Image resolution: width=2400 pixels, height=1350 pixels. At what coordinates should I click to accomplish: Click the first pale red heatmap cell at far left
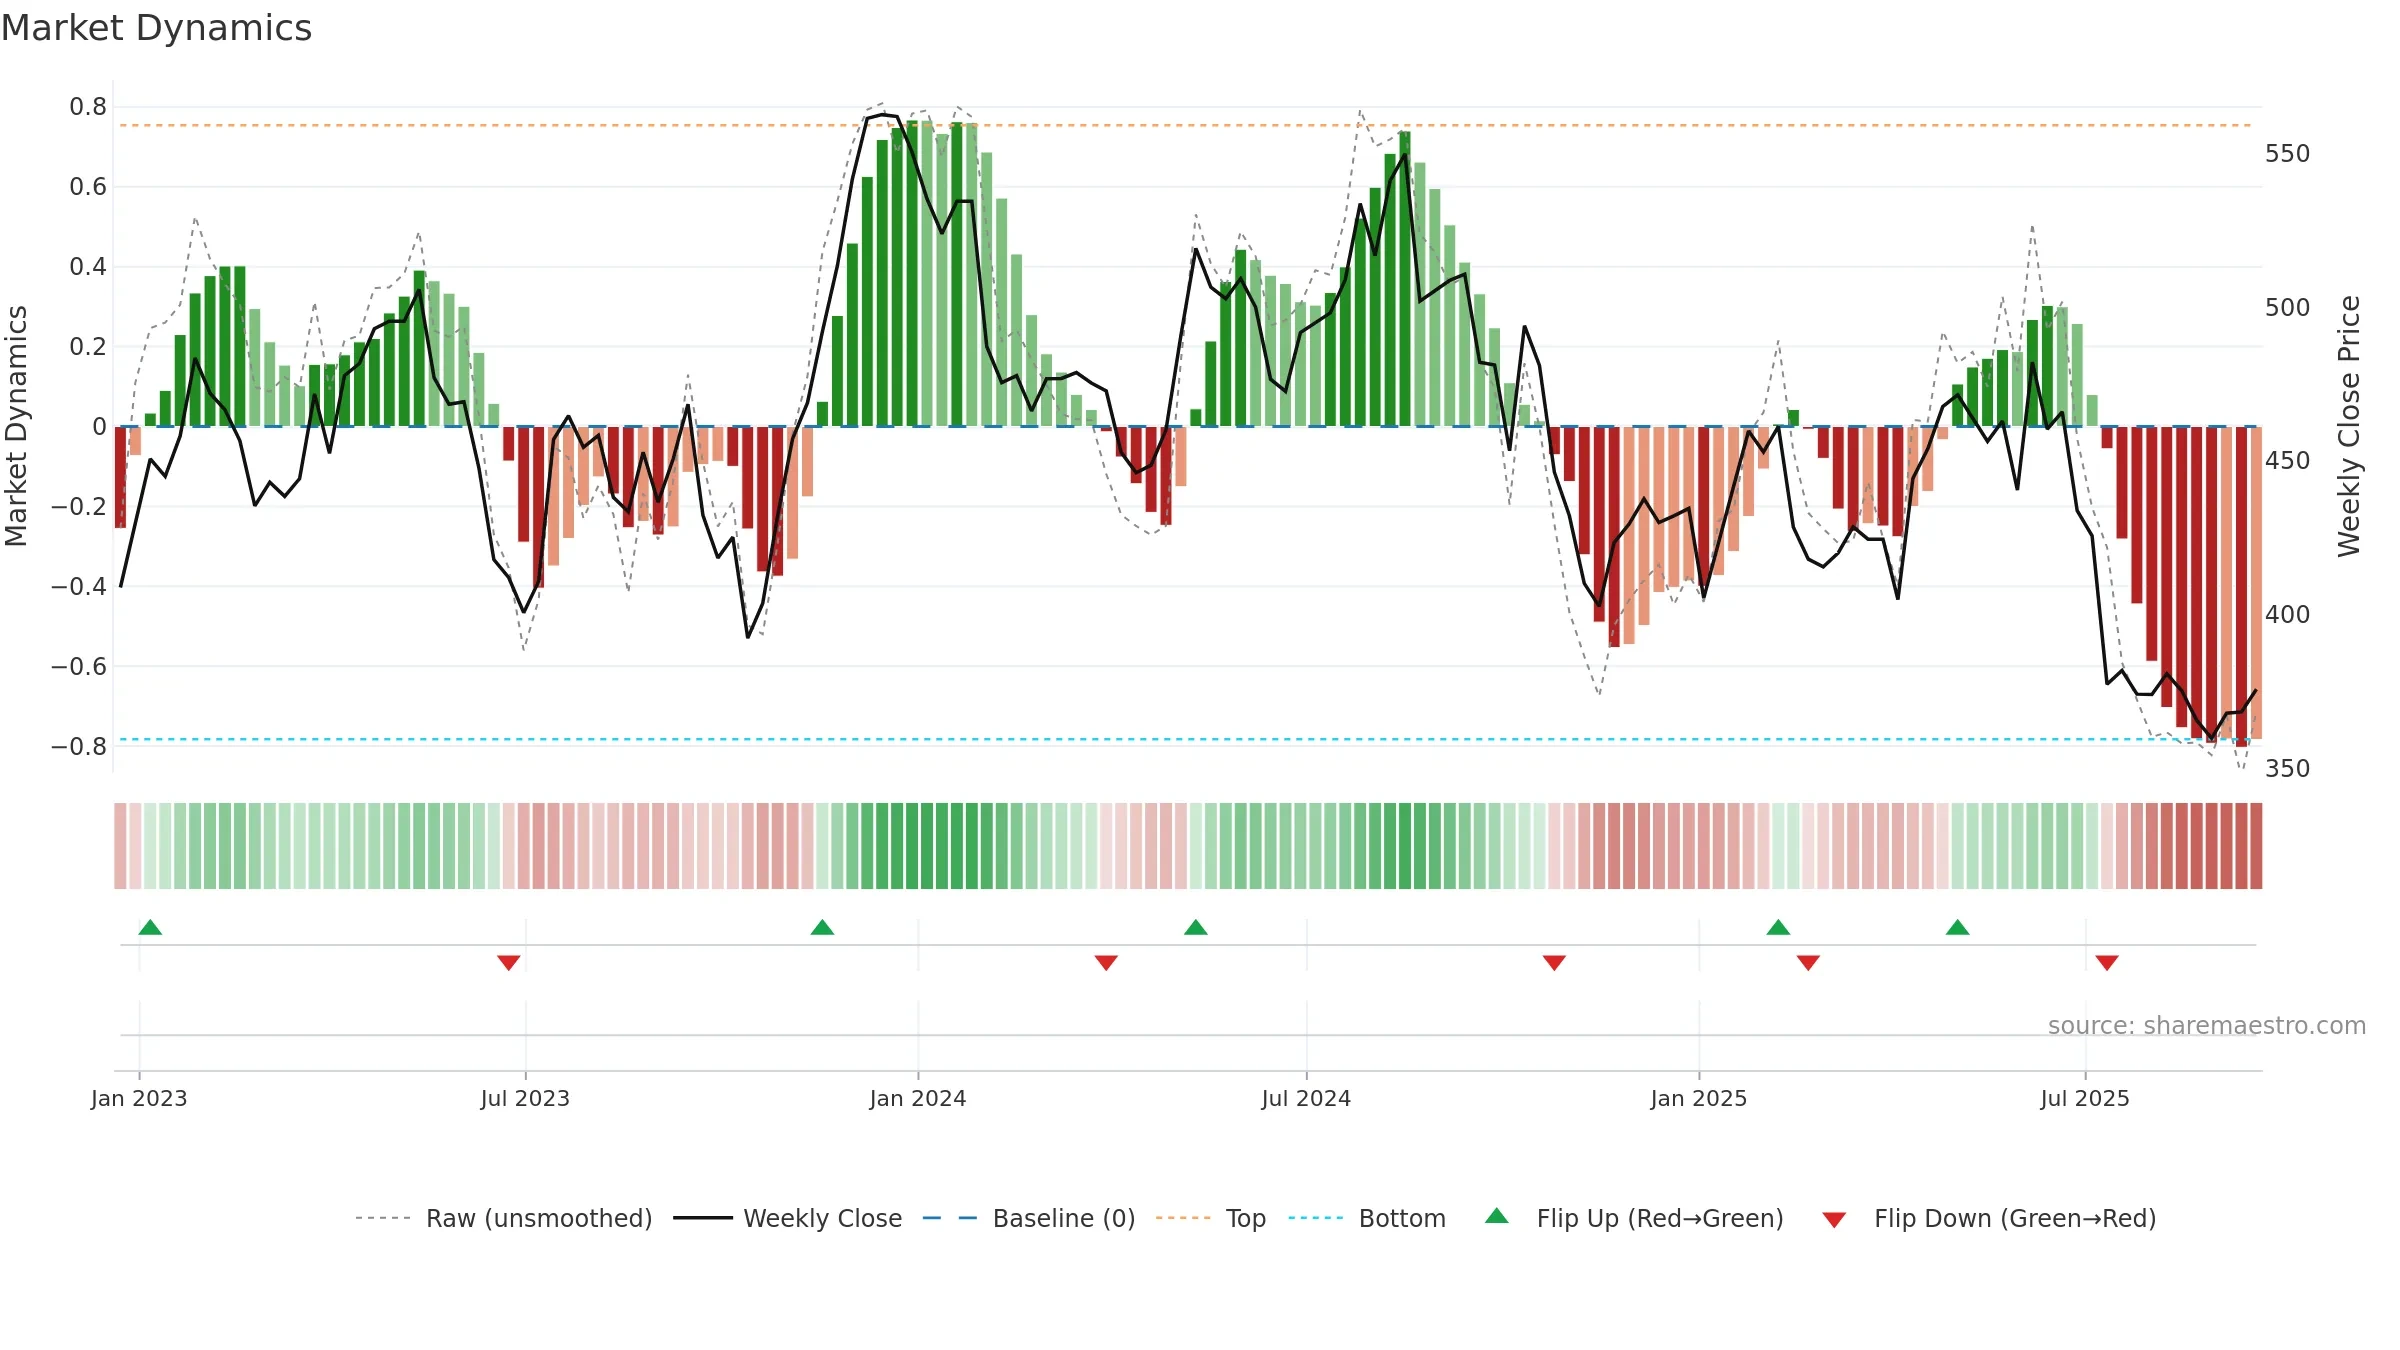click(120, 845)
